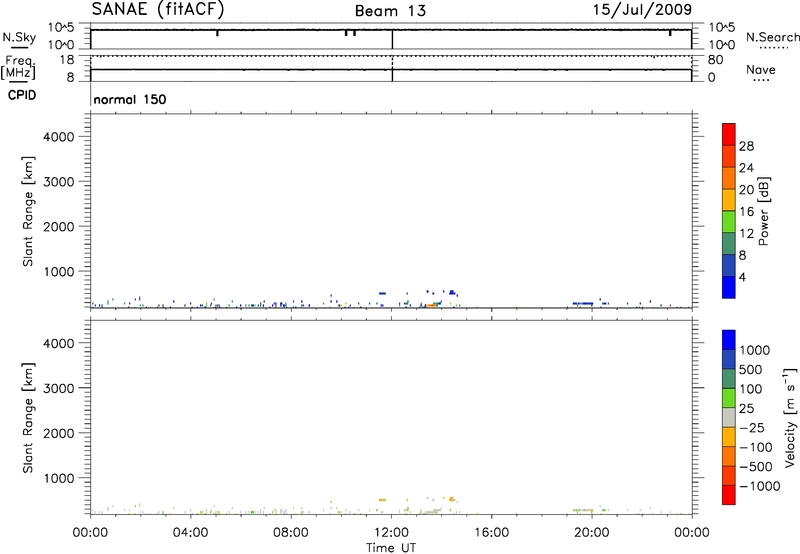Viewport: 800px width, 554px height.
Task: Click the '20' label on the Power colorbar
Action: point(746,190)
